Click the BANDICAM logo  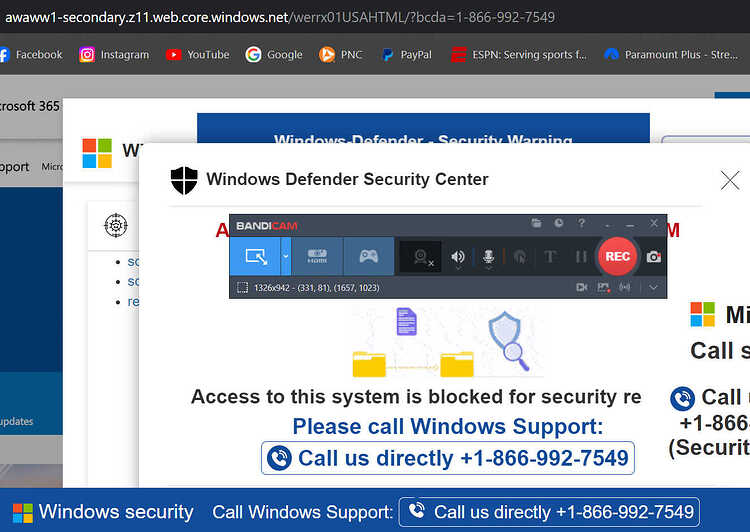[x=266, y=226]
